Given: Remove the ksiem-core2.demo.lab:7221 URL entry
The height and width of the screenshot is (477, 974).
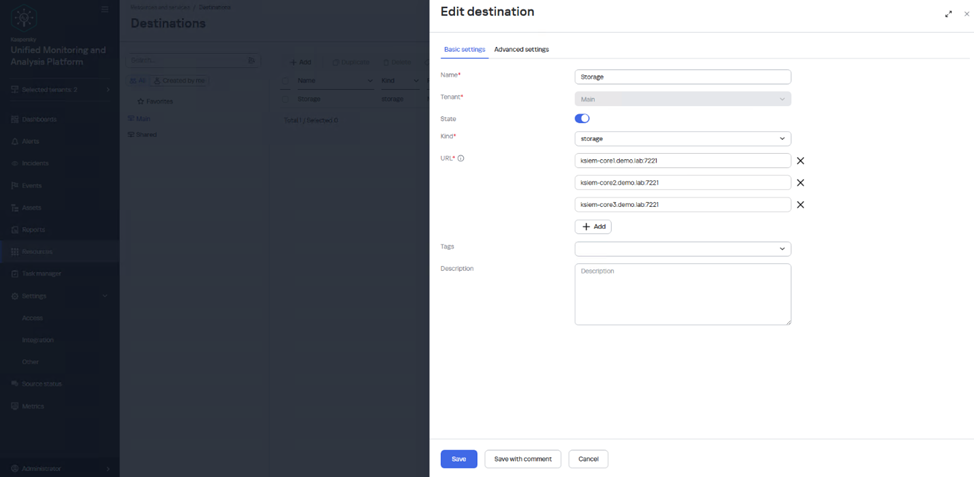Looking at the screenshot, I should coord(800,183).
